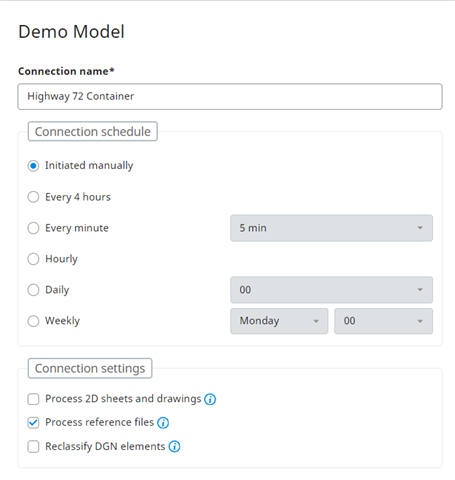Viewport: 455px width, 480px height.
Task: Open the Monday weekday dropdown
Action: coord(279,321)
